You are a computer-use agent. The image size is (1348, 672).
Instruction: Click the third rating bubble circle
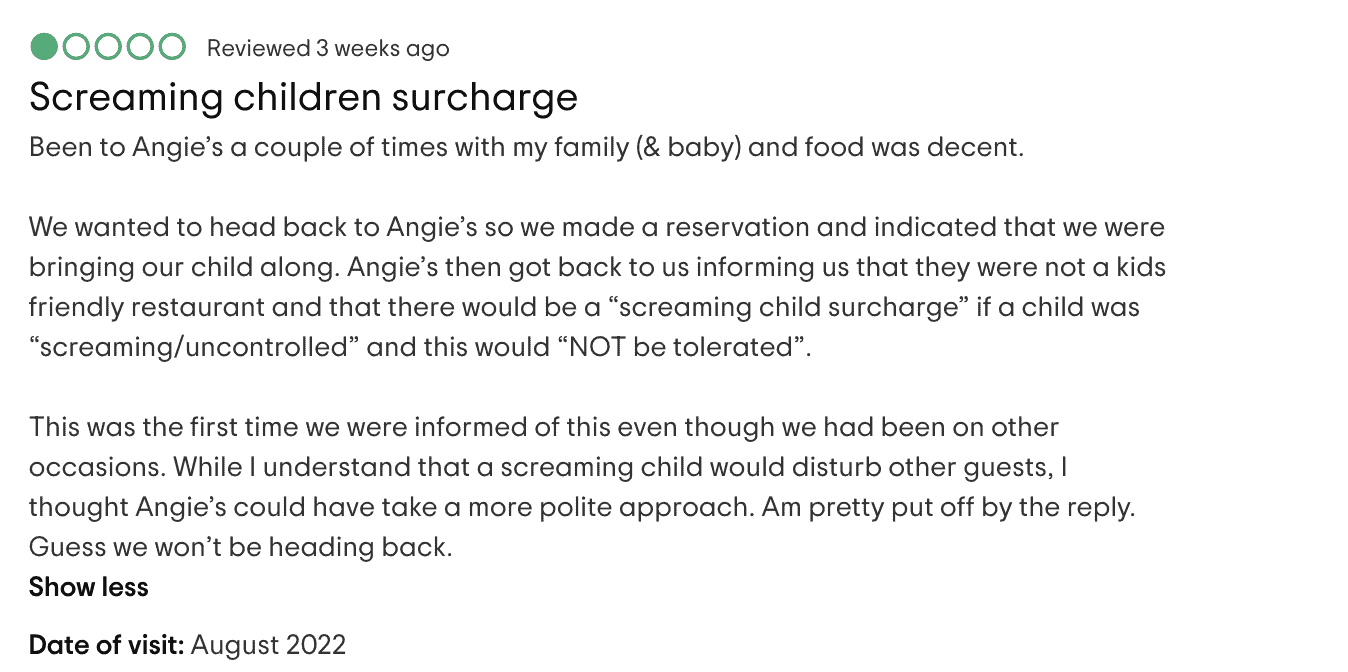pyautogui.click(x=108, y=47)
